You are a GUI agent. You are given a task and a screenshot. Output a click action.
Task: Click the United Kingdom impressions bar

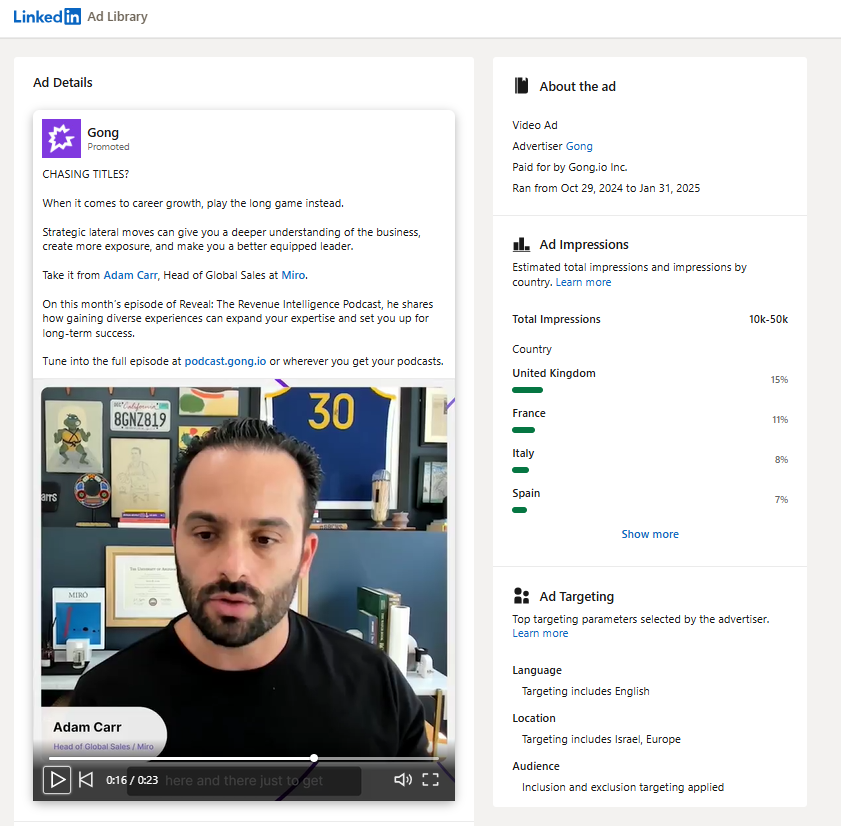[527, 390]
